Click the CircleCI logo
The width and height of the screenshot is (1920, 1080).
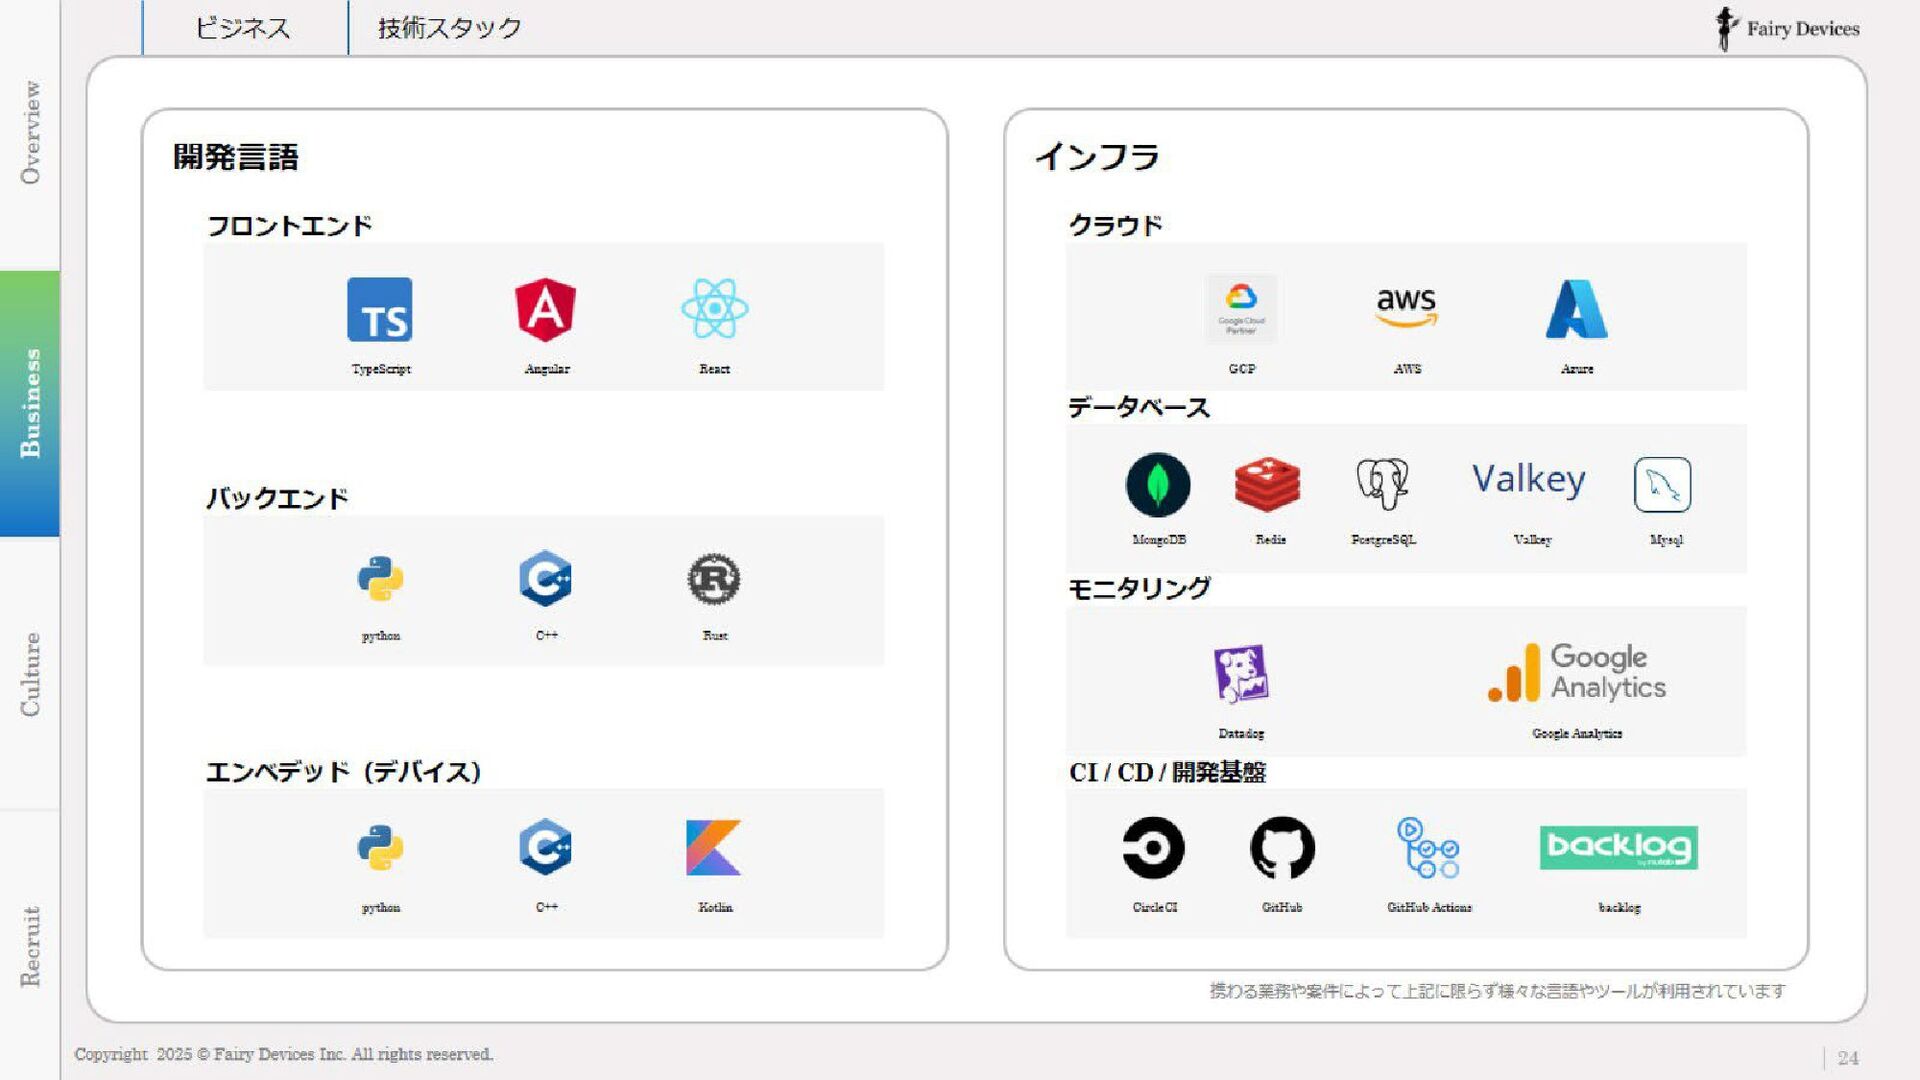coord(1153,848)
